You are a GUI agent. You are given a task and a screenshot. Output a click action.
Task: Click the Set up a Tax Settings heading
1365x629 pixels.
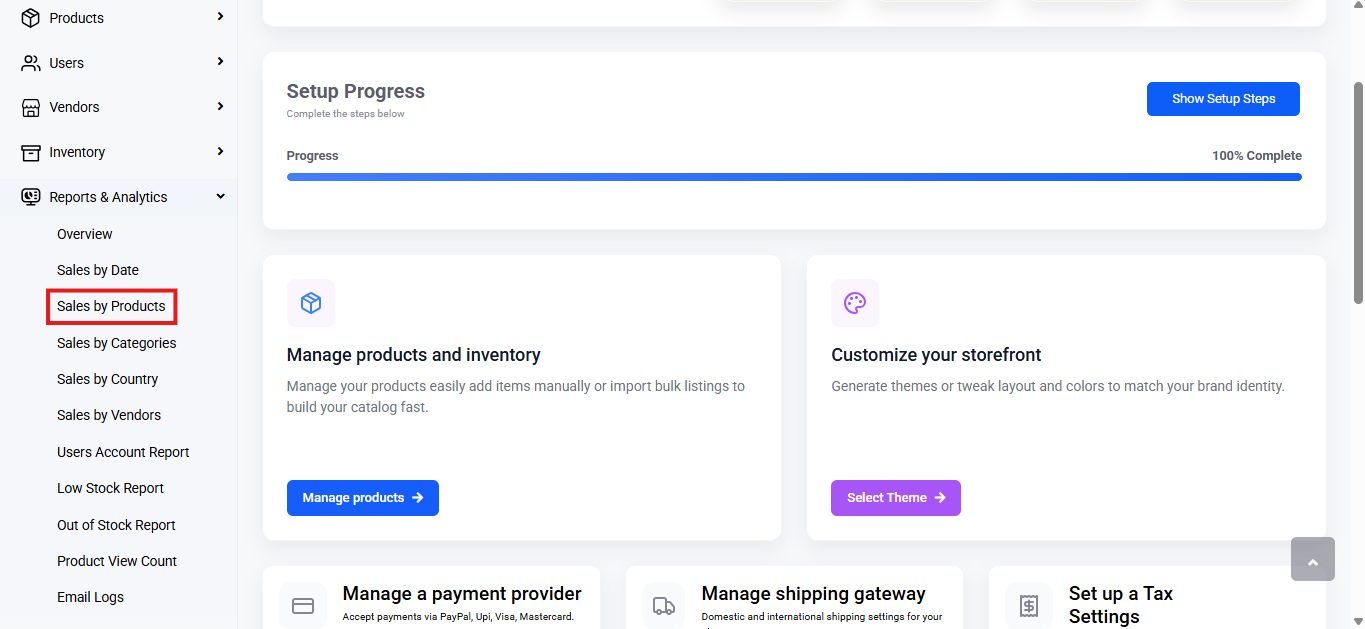click(1121, 605)
